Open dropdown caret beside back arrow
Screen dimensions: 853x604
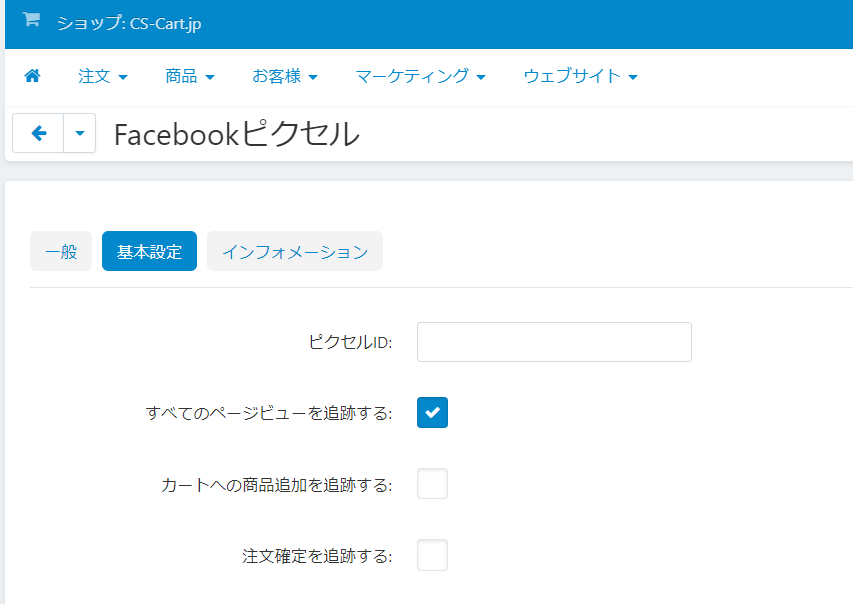coord(79,133)
